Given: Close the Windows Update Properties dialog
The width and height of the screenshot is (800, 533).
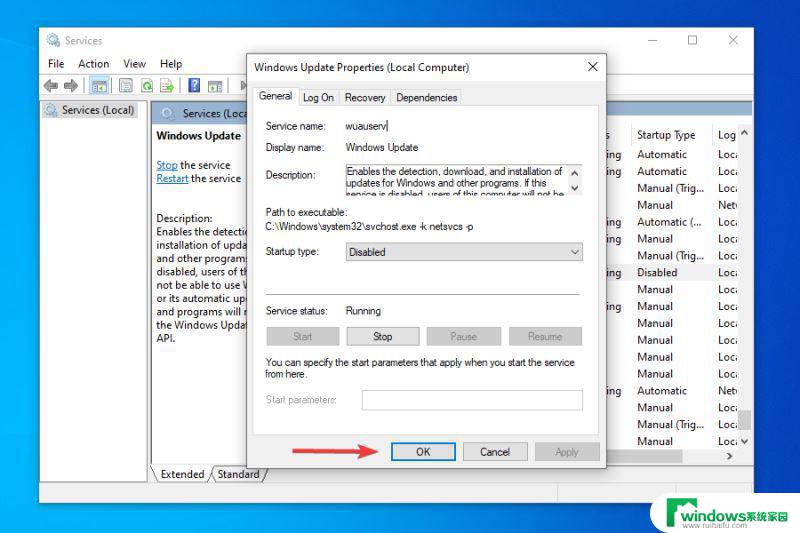Looking at the screenshot, I should click(x=592, y=67).
